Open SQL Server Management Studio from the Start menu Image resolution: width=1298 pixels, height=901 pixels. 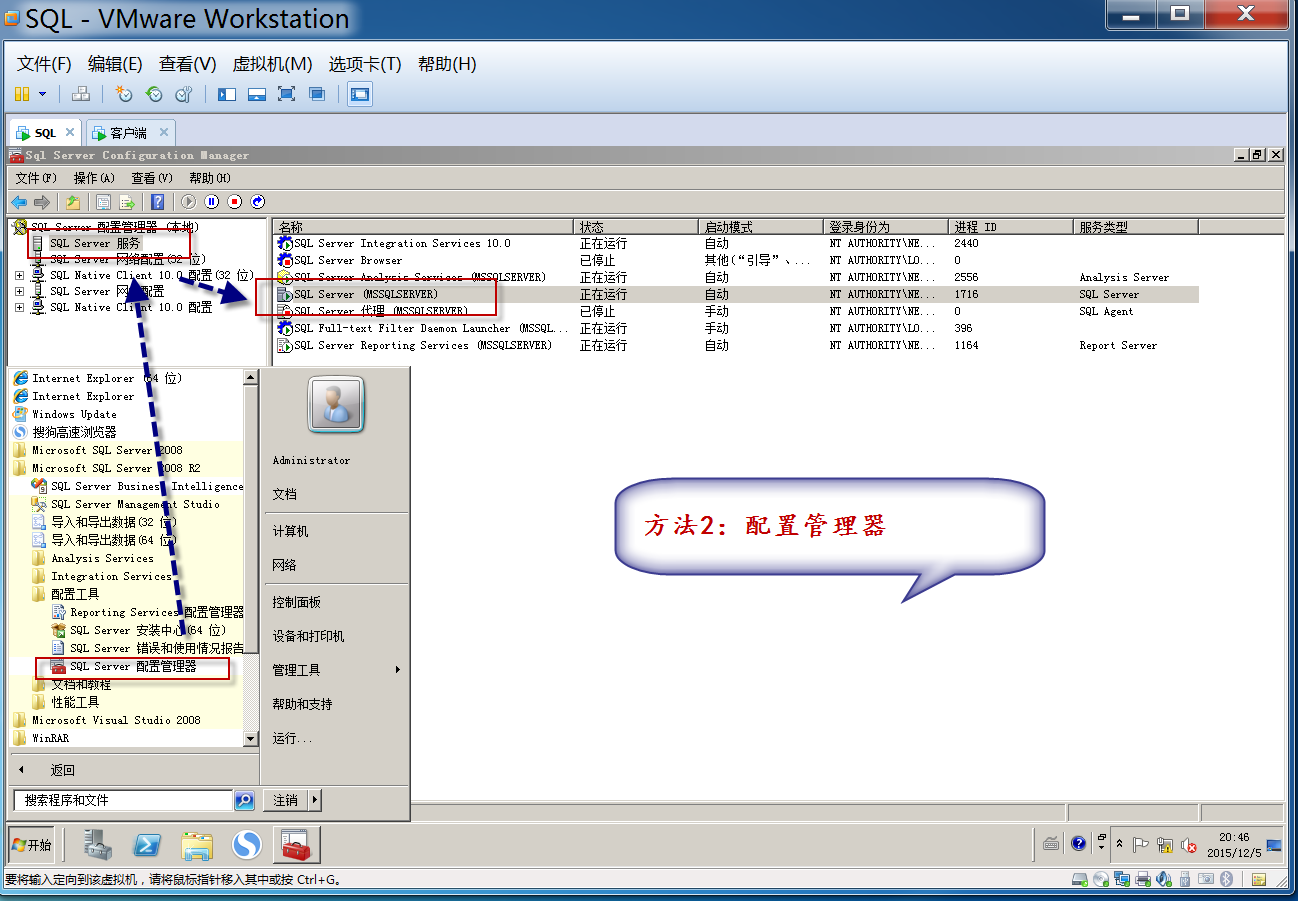136,504
